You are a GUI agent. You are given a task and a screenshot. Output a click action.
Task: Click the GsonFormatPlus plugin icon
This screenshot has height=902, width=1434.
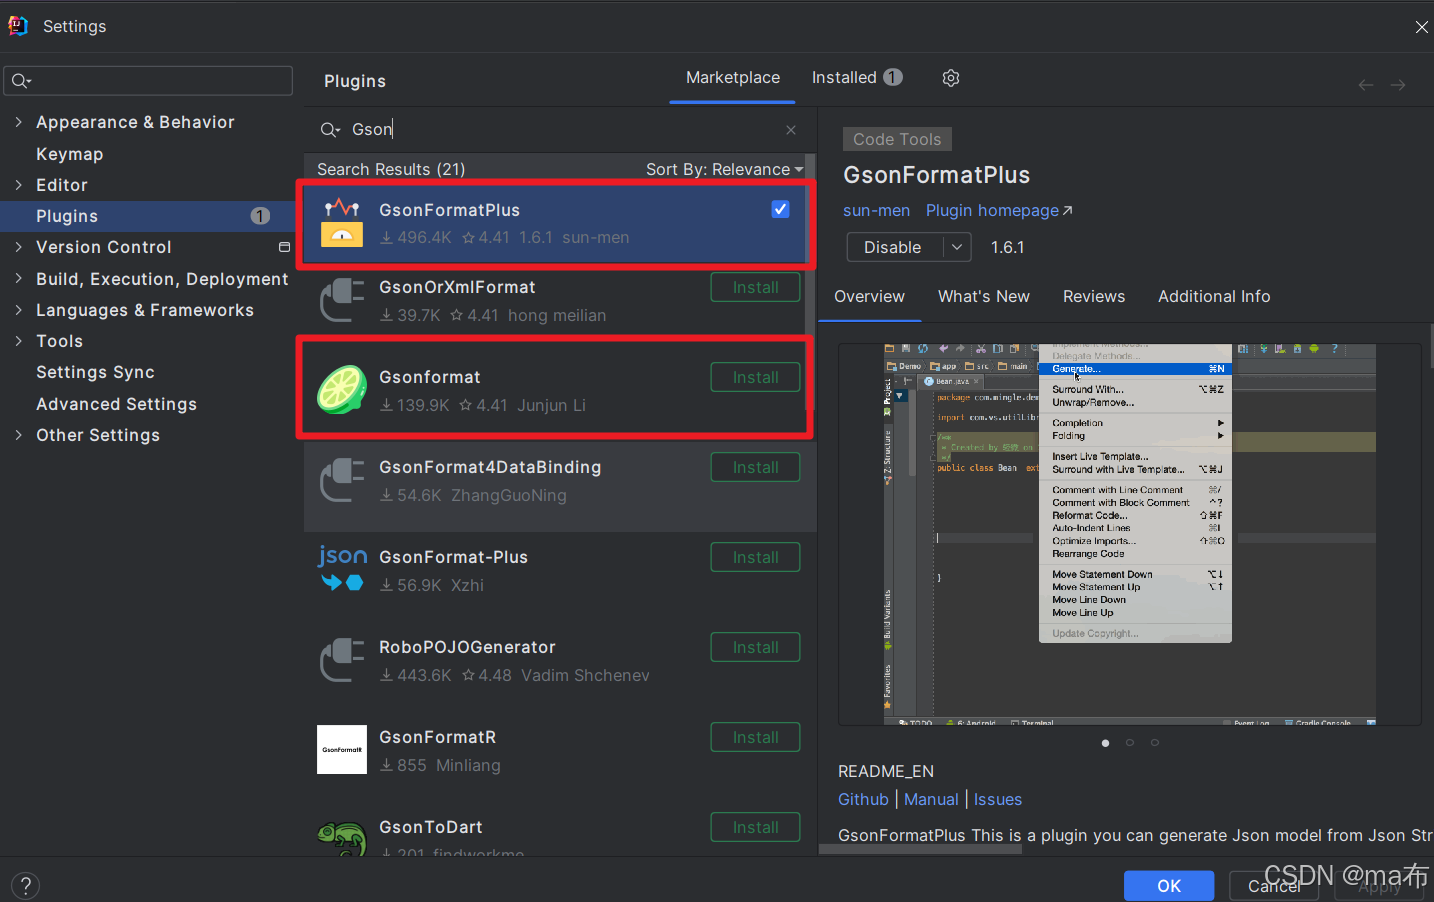coord(342,222)
